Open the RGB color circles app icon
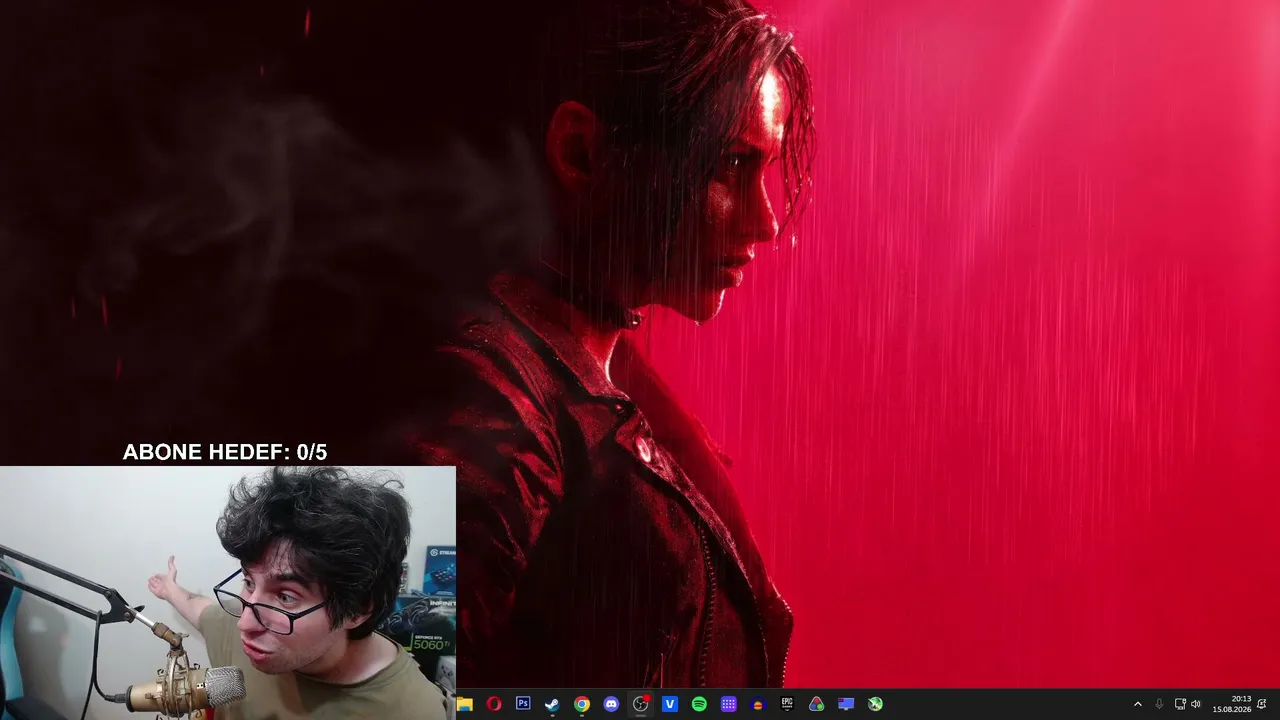This screenshot has height=720, width=1280. (x=817, y=704)
